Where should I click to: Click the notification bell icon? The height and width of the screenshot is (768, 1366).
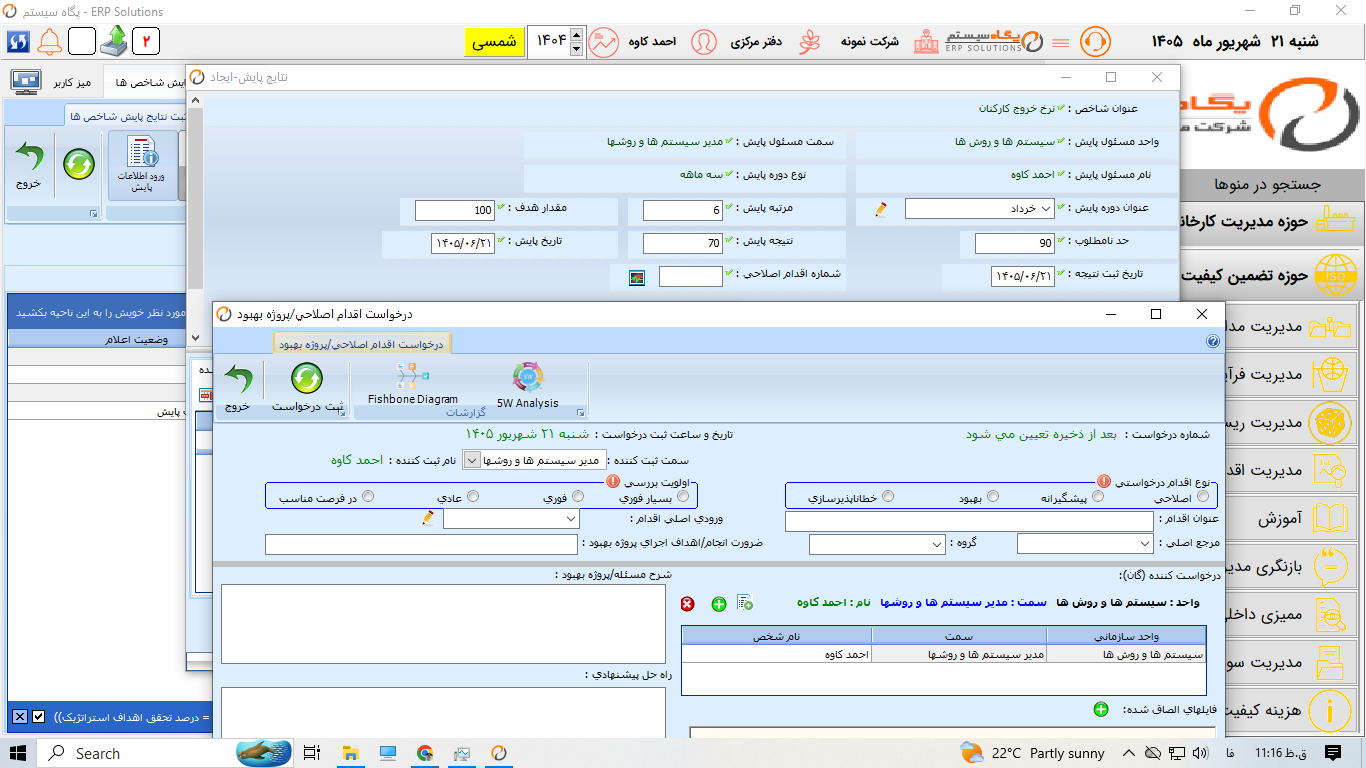[48, 41]
